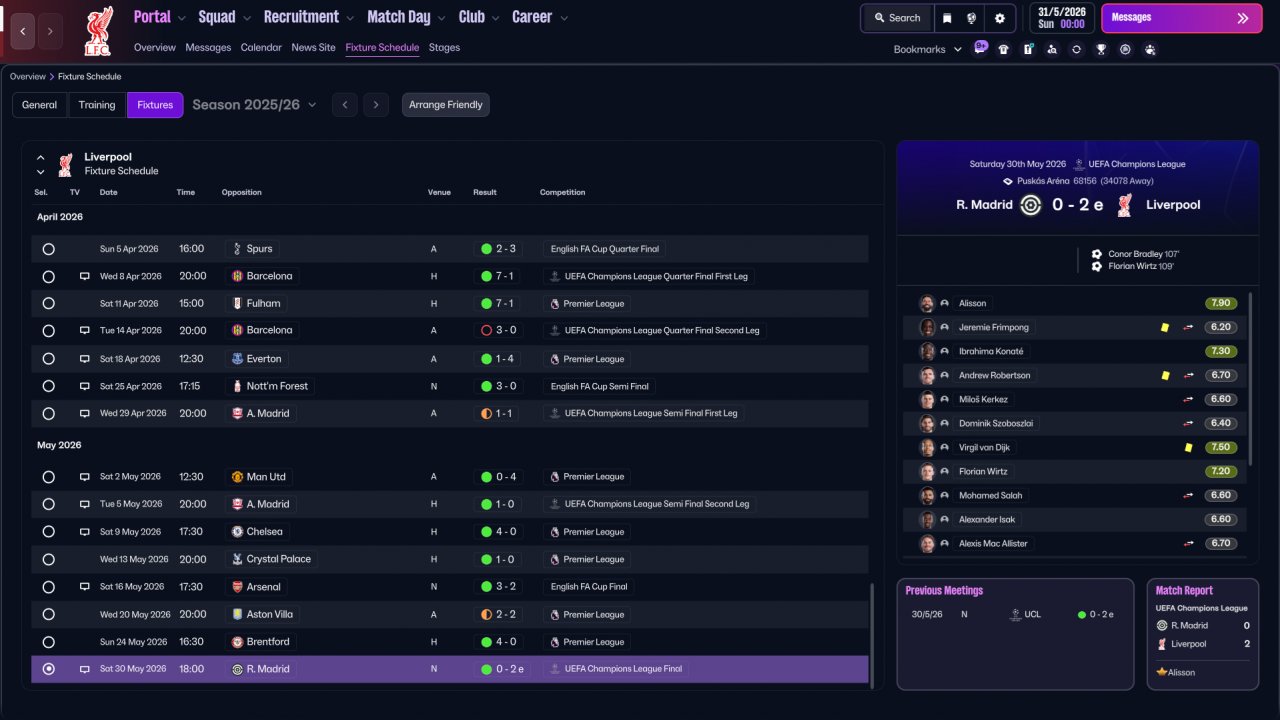
Task: Click the player ratings list scrollbar
Action: (1251, 378)
